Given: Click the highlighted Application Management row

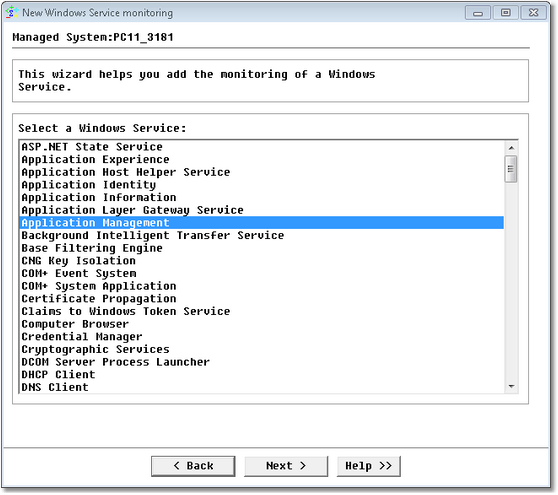Looking at the screenshot, I should [262, 223].
